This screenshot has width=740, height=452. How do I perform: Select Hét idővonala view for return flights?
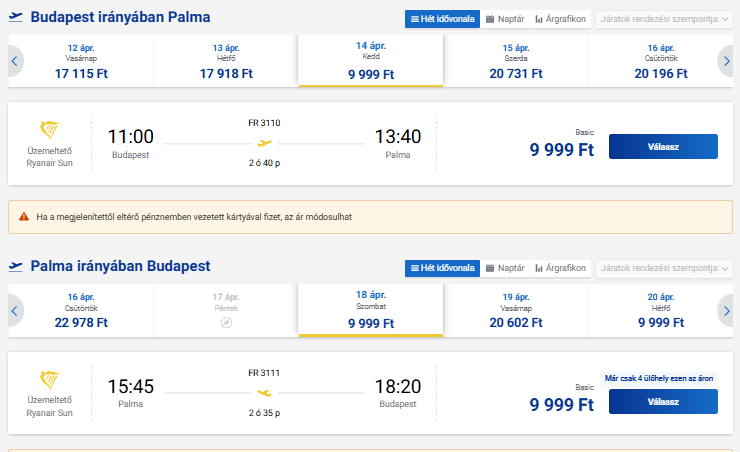441,268
